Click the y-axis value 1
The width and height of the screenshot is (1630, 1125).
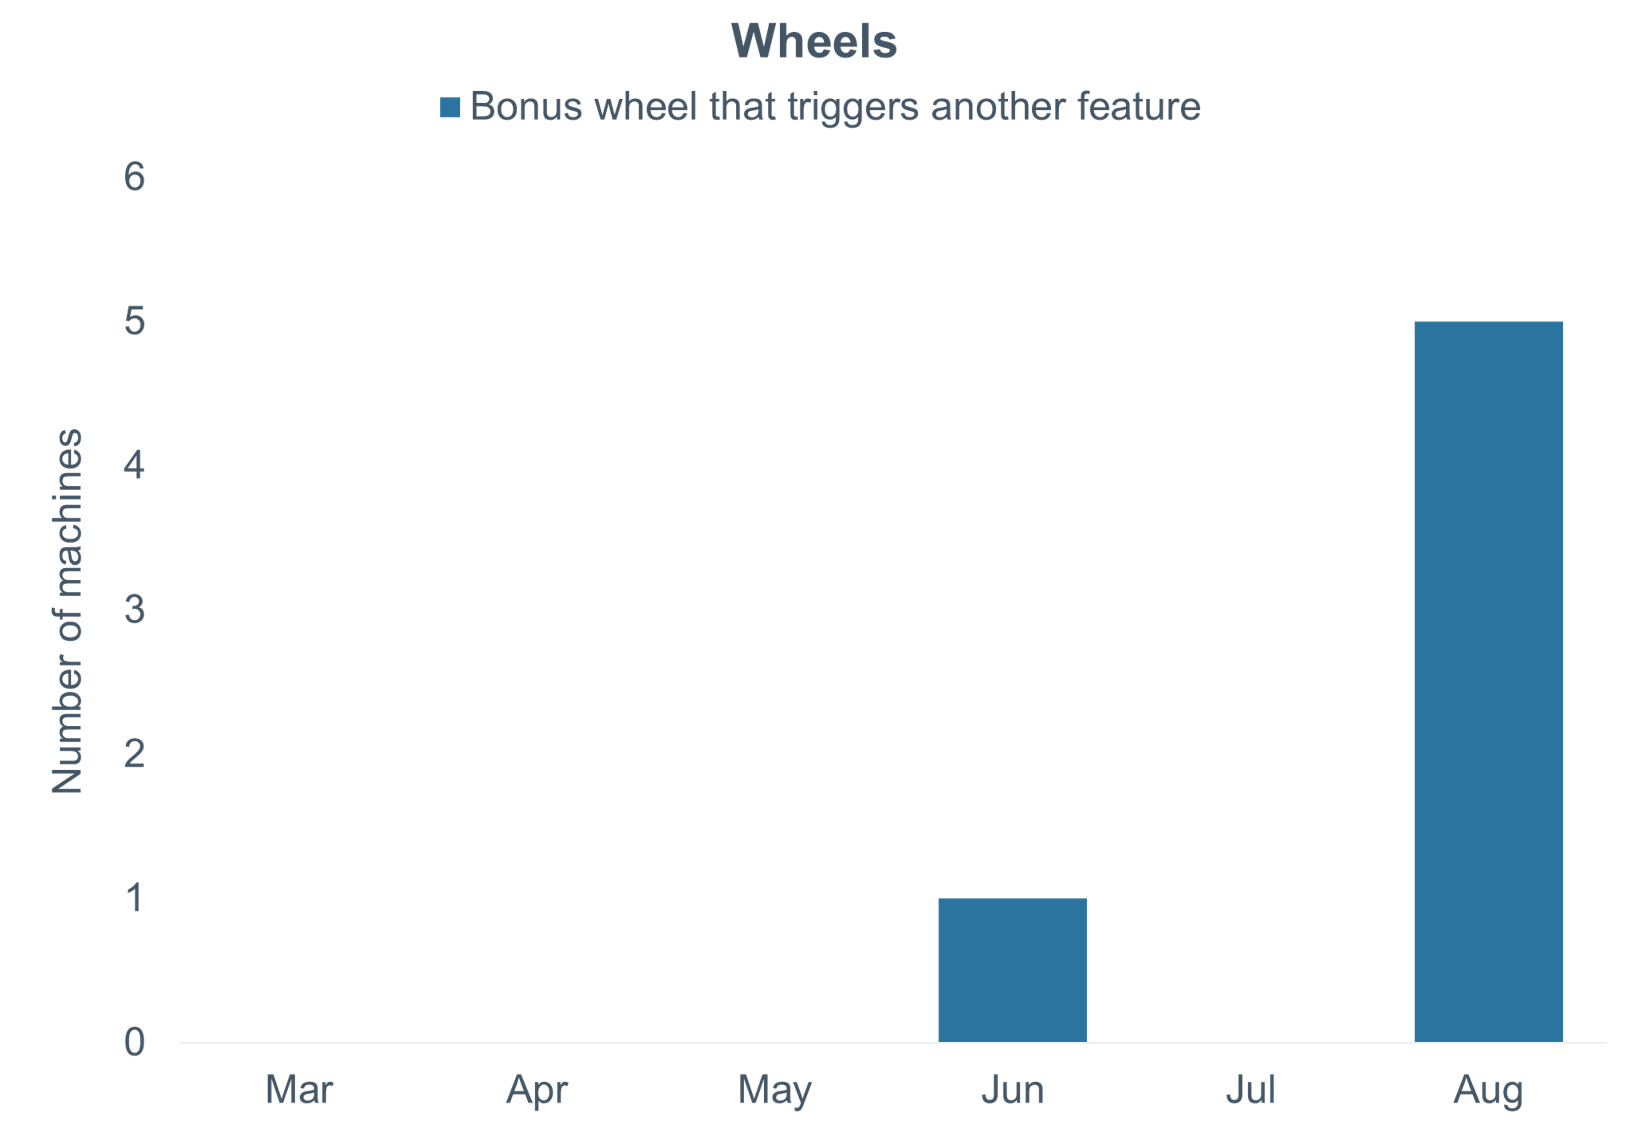point(134,898)
